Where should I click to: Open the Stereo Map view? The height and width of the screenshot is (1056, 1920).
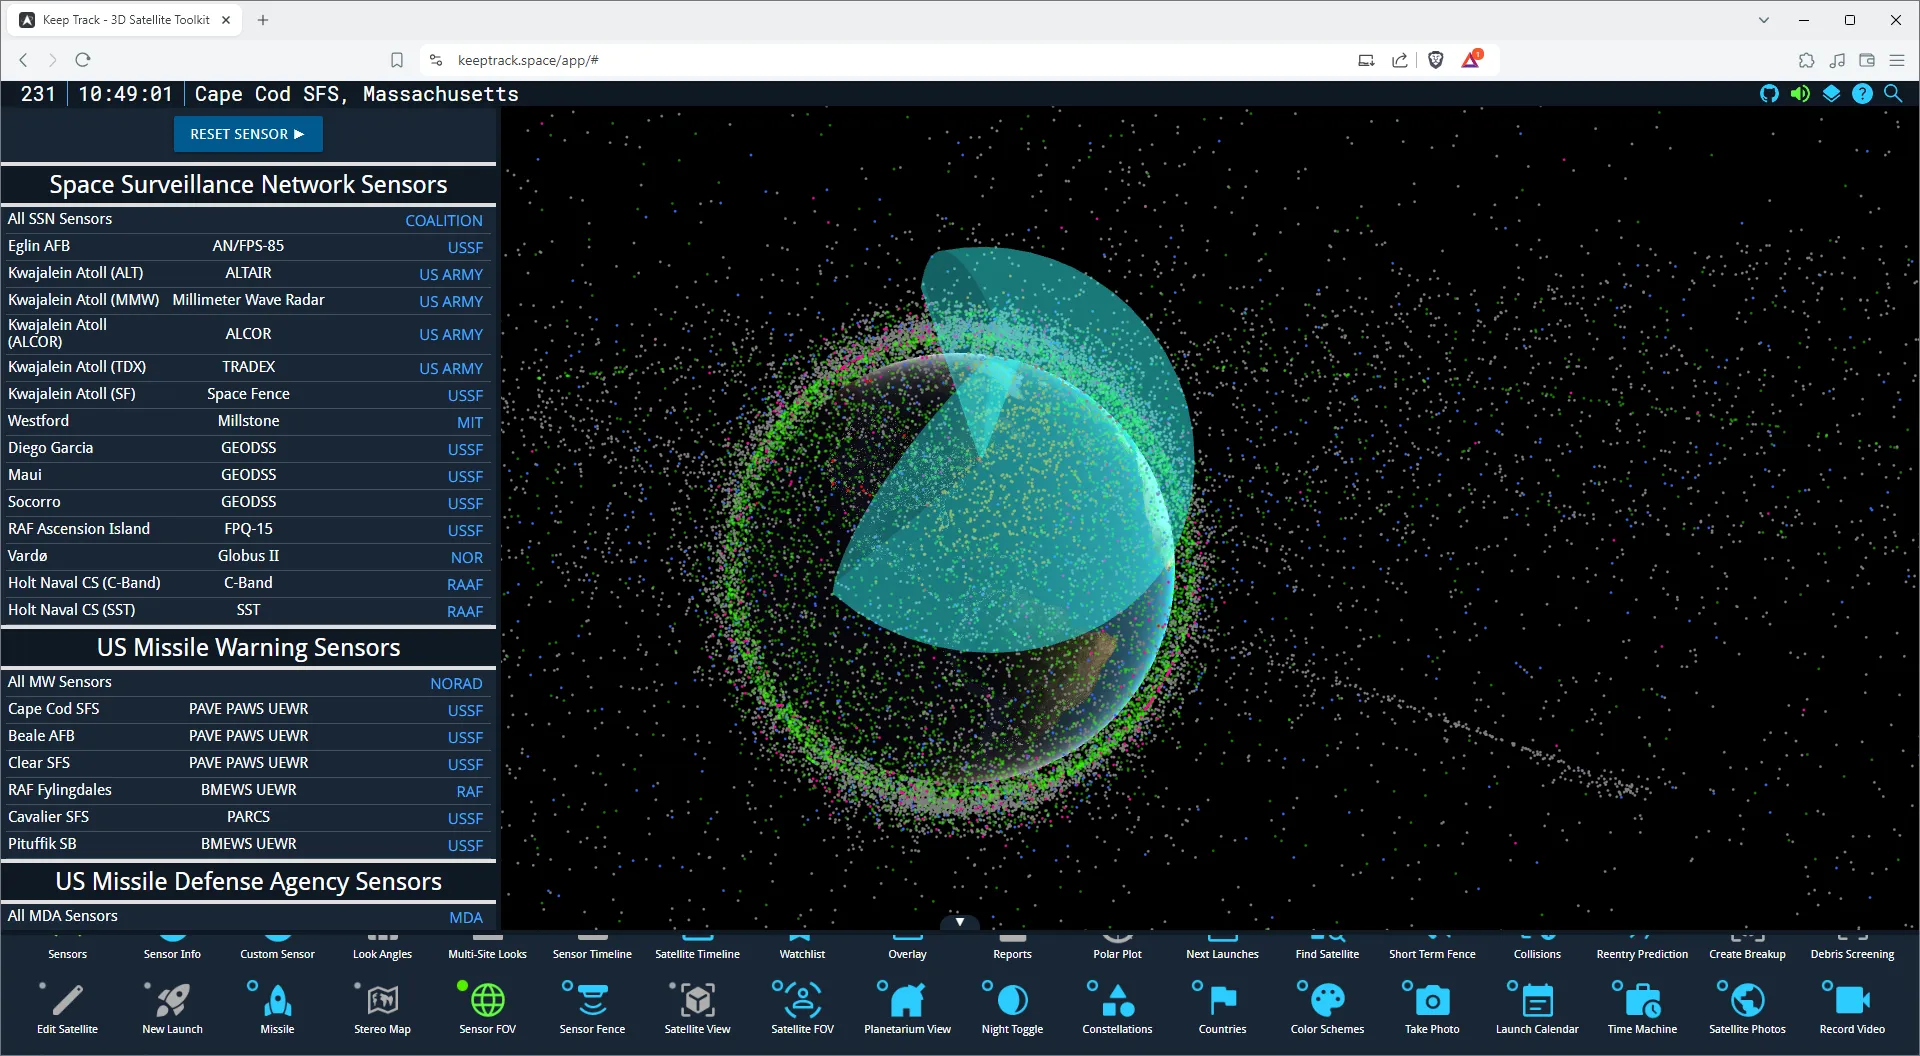[381, 1005]
